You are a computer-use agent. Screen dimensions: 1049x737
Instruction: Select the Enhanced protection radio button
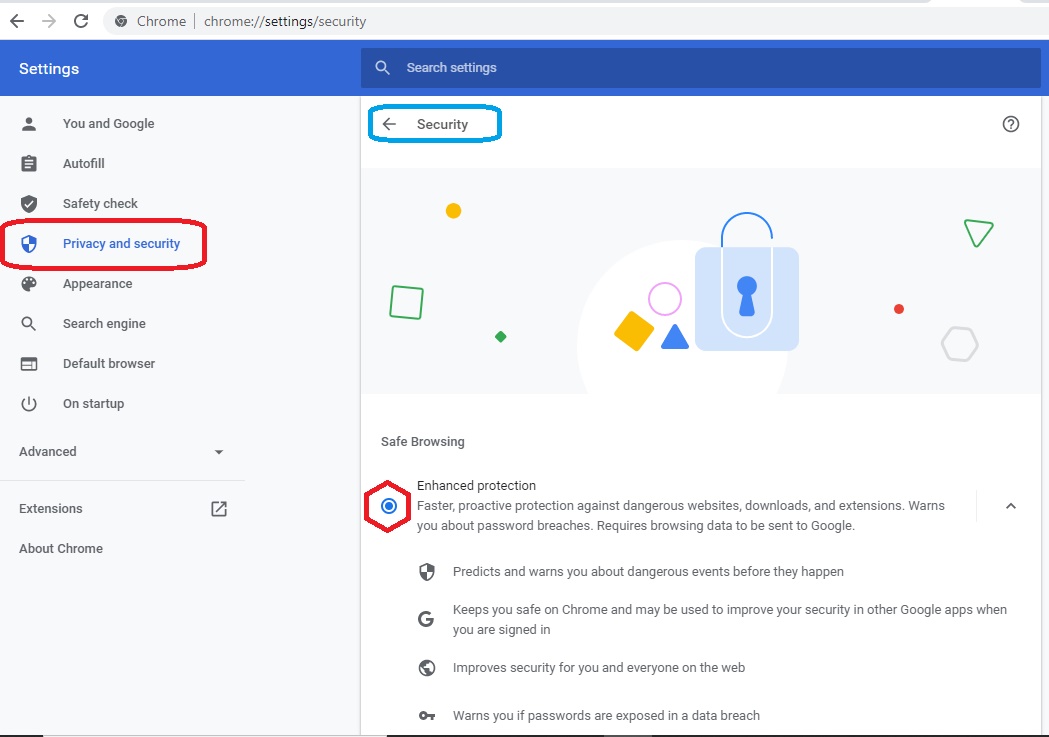point(389,506)
